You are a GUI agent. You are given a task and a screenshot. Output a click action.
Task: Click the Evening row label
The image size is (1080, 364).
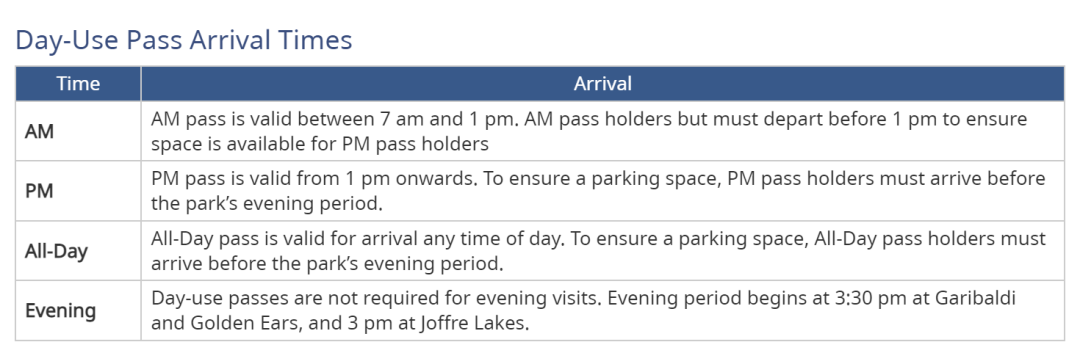[x=61, y=311]
